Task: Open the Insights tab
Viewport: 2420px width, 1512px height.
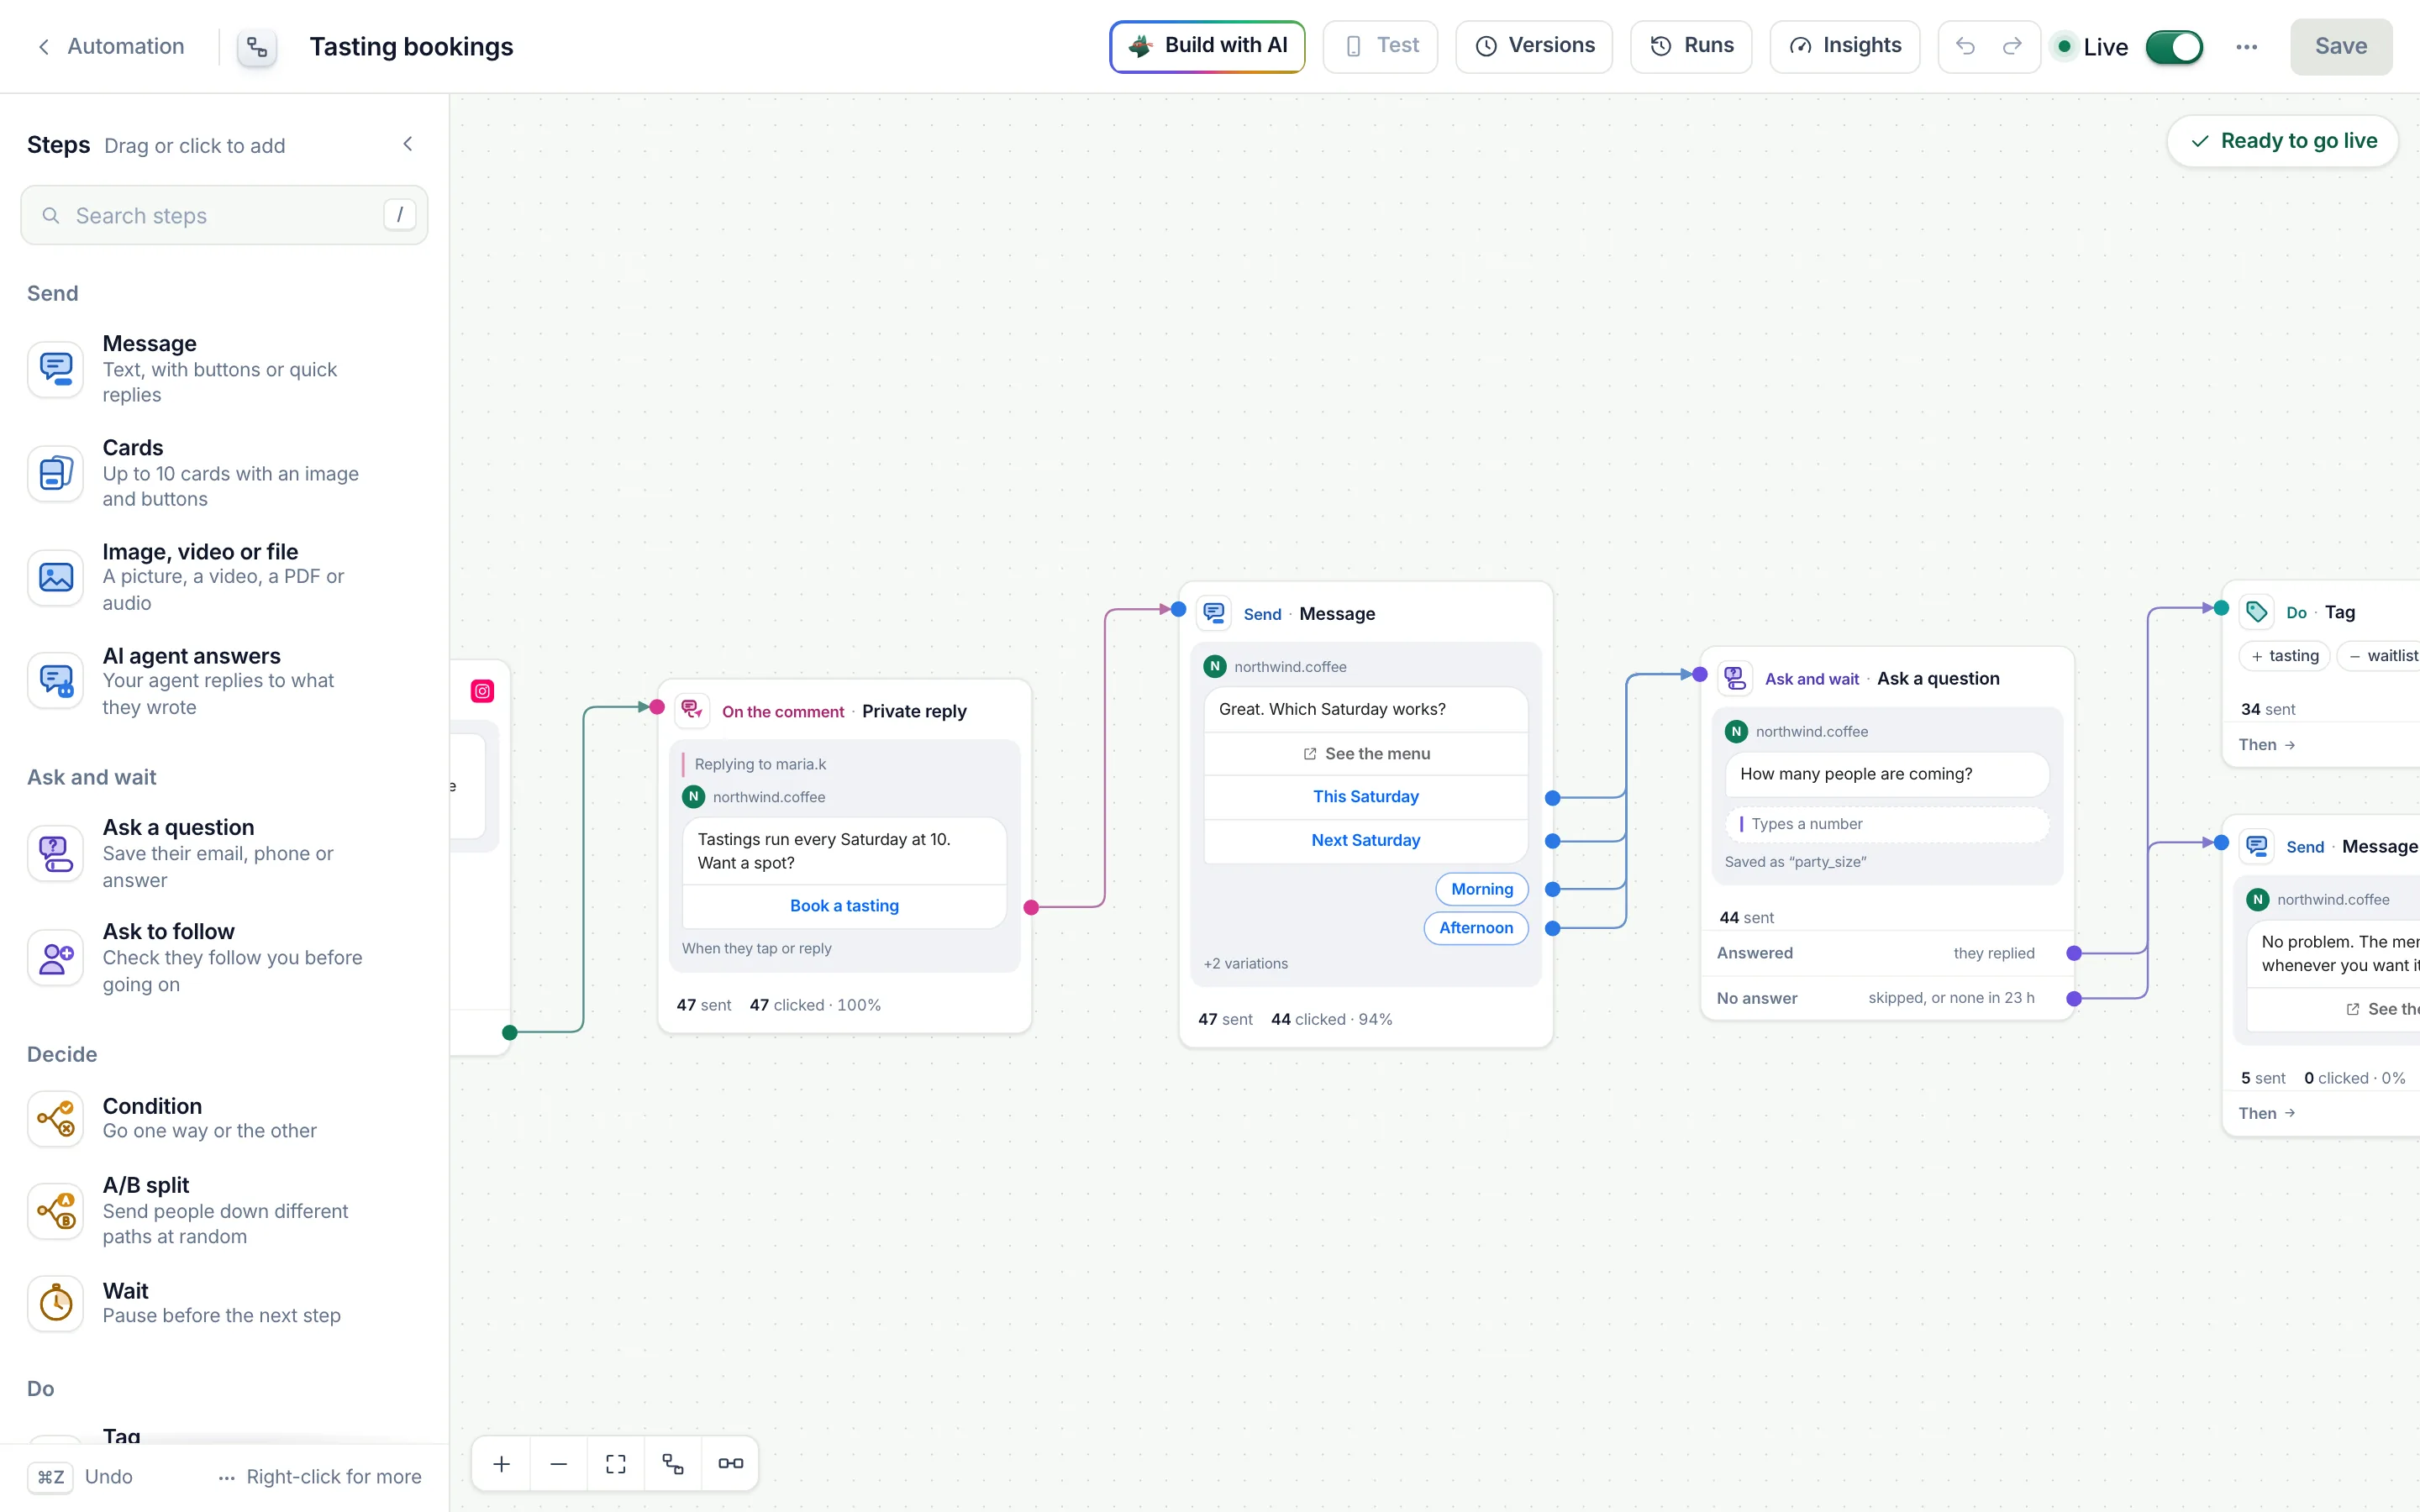Action: click(1844, 46)
